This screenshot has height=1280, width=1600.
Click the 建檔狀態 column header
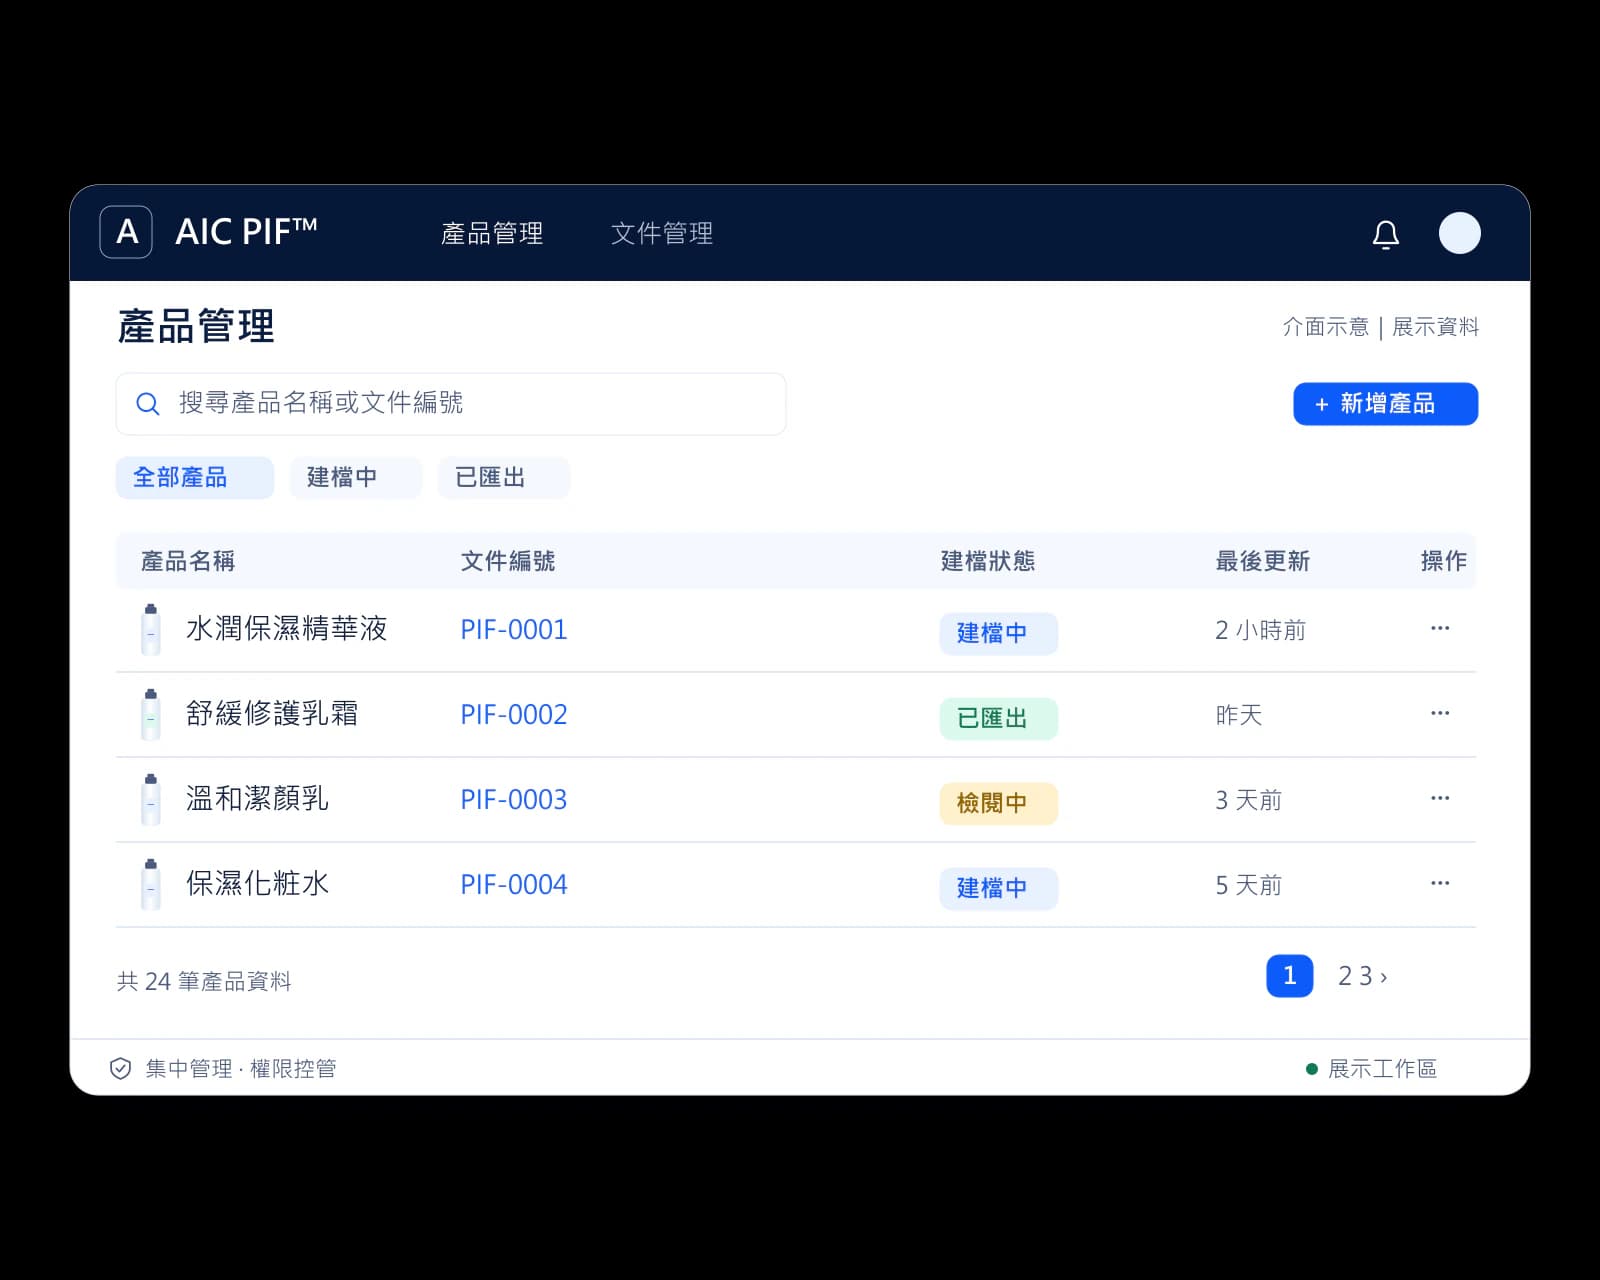pyautogui.click(x=988, y=561)
